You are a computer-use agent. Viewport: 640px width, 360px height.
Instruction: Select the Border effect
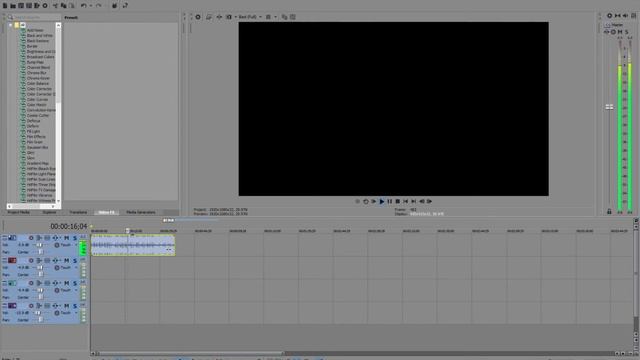pos(32,46)
